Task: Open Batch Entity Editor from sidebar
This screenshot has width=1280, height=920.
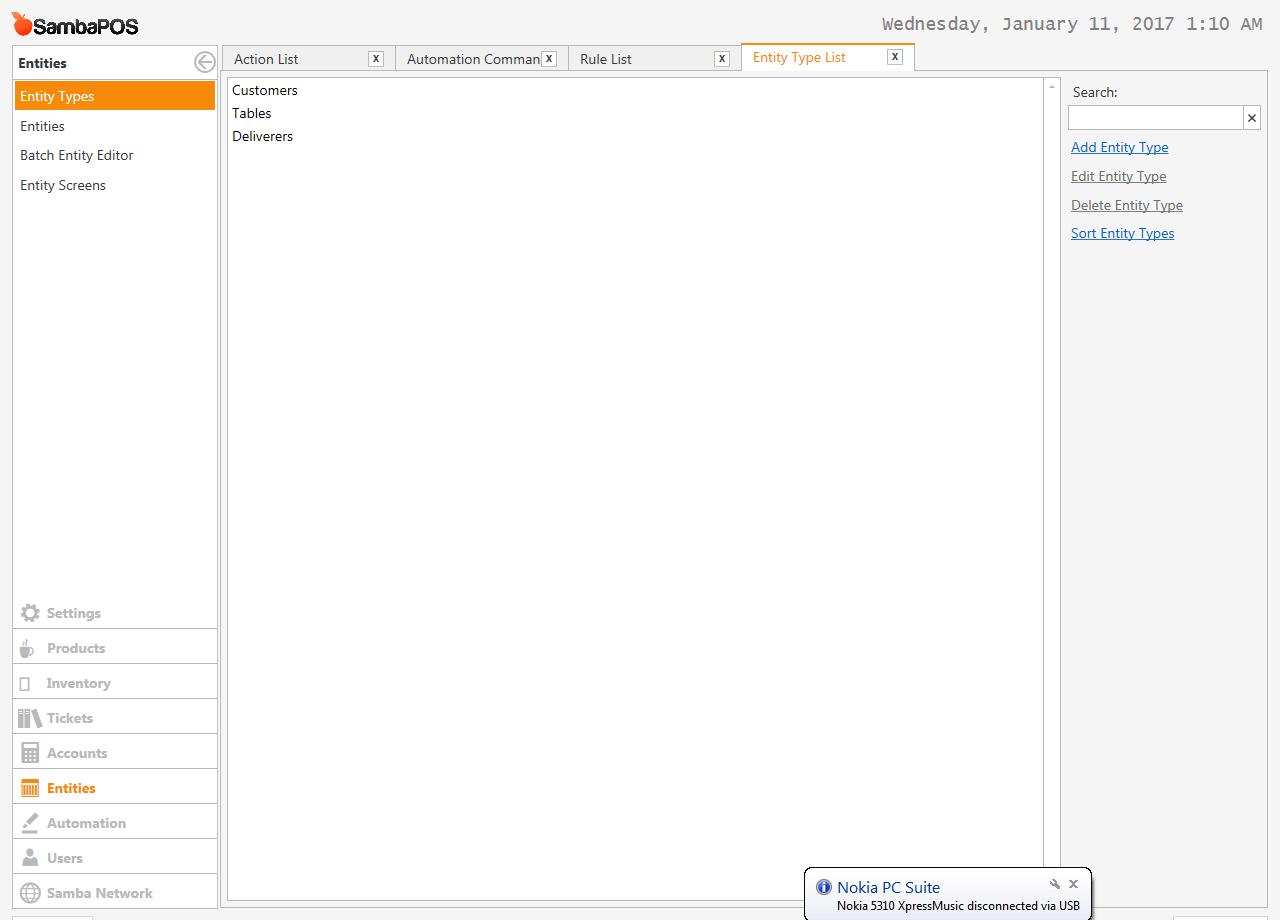Action: tap(77, 155)
